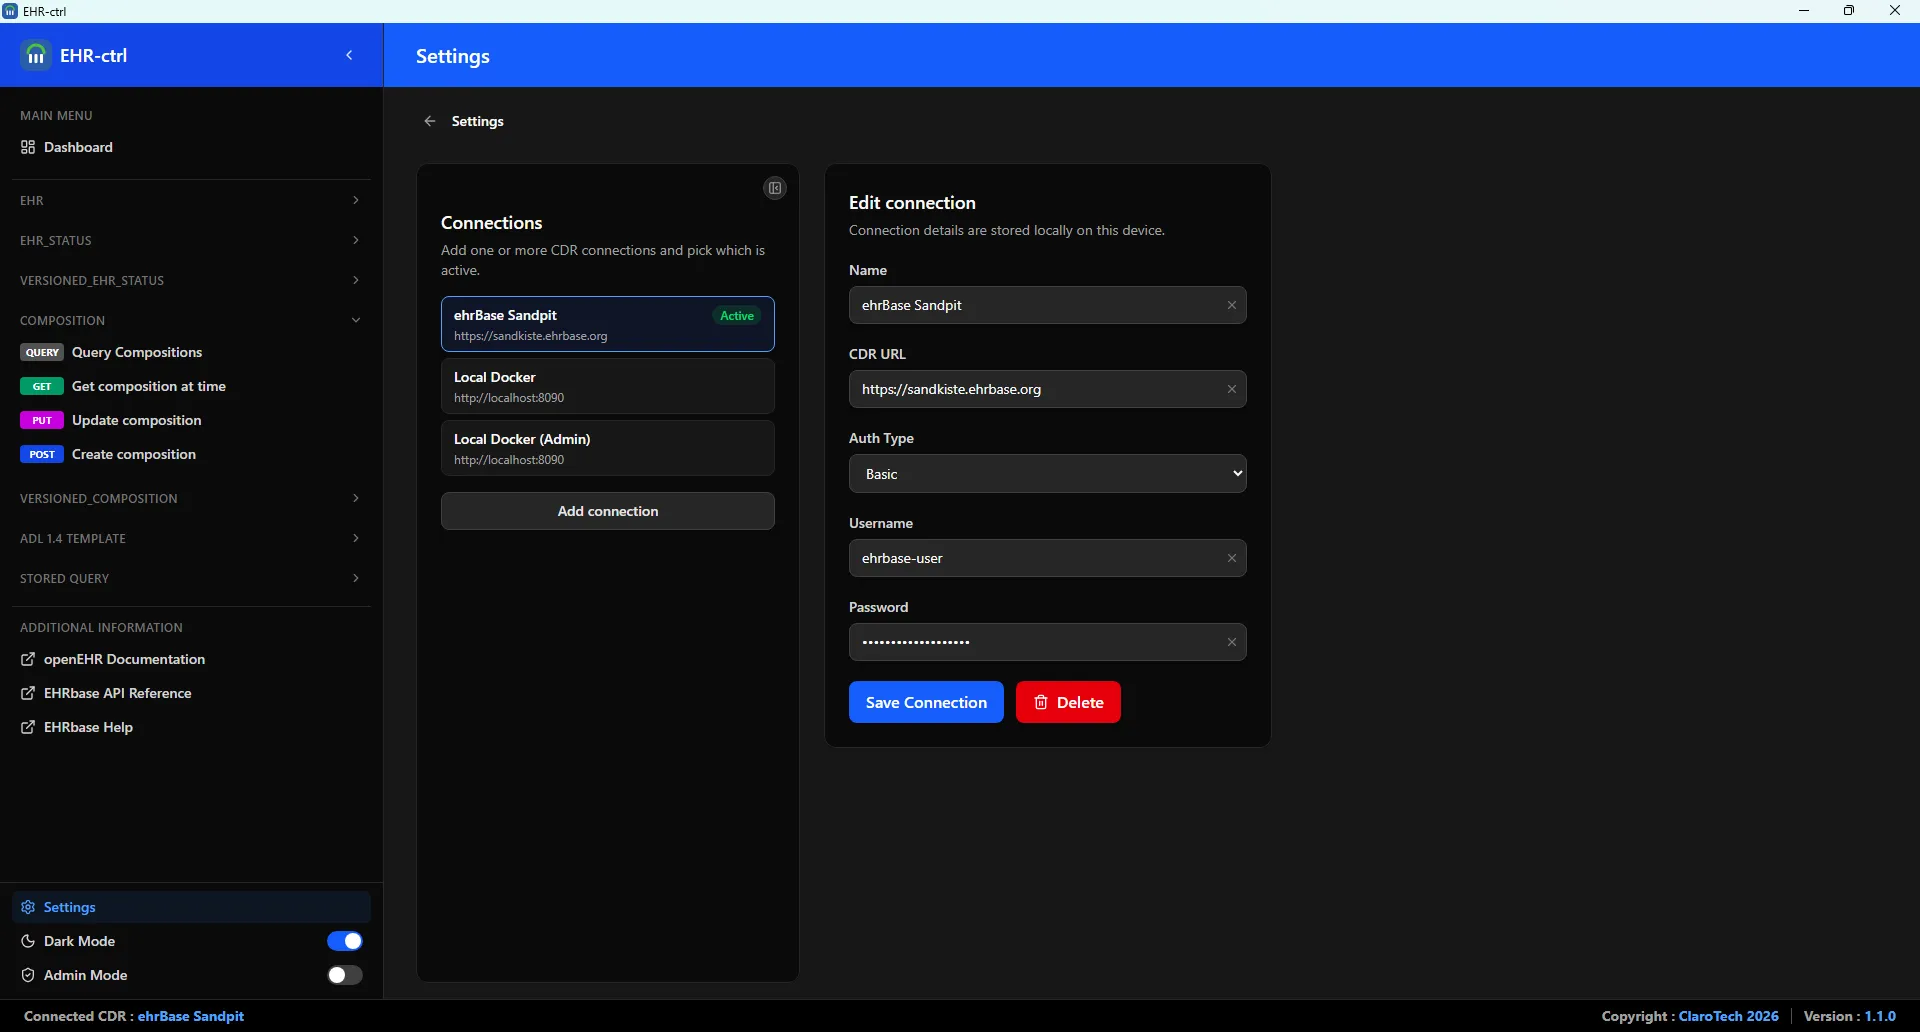Click the QUERY badge beside Query Compositions

coord(42,352)
